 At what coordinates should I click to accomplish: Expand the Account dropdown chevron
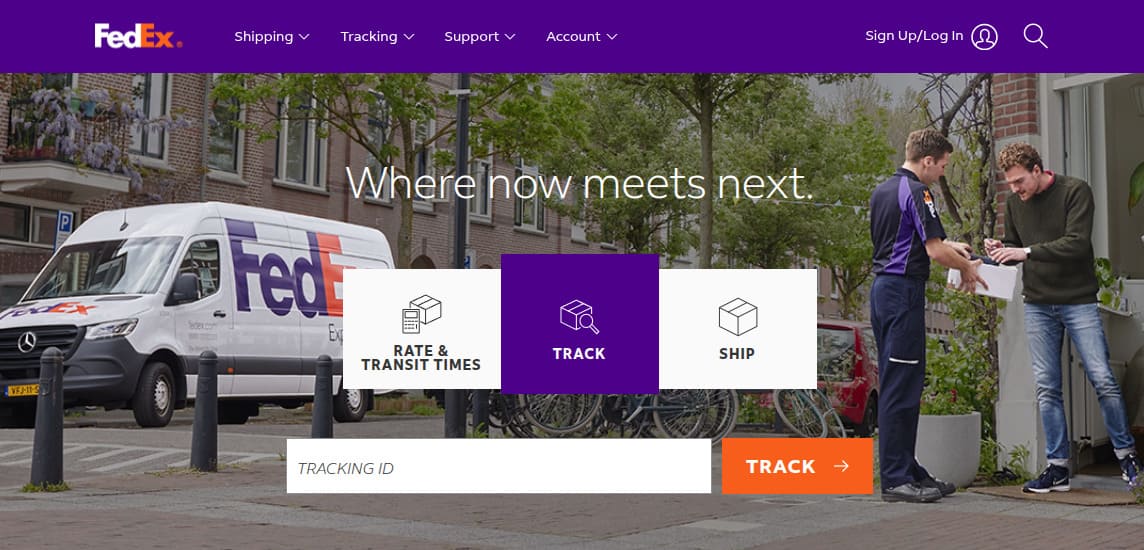click(611, 36)
